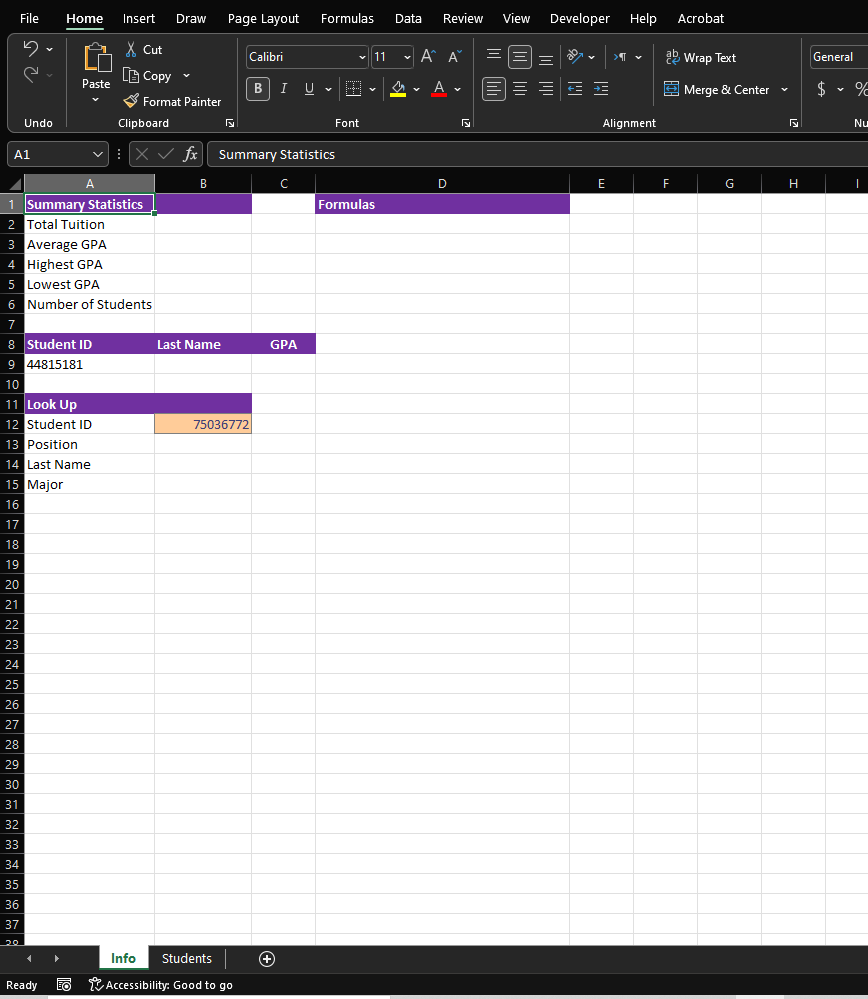Click the Undo icon
Viewport: 868px width, 999px height.
31,48
